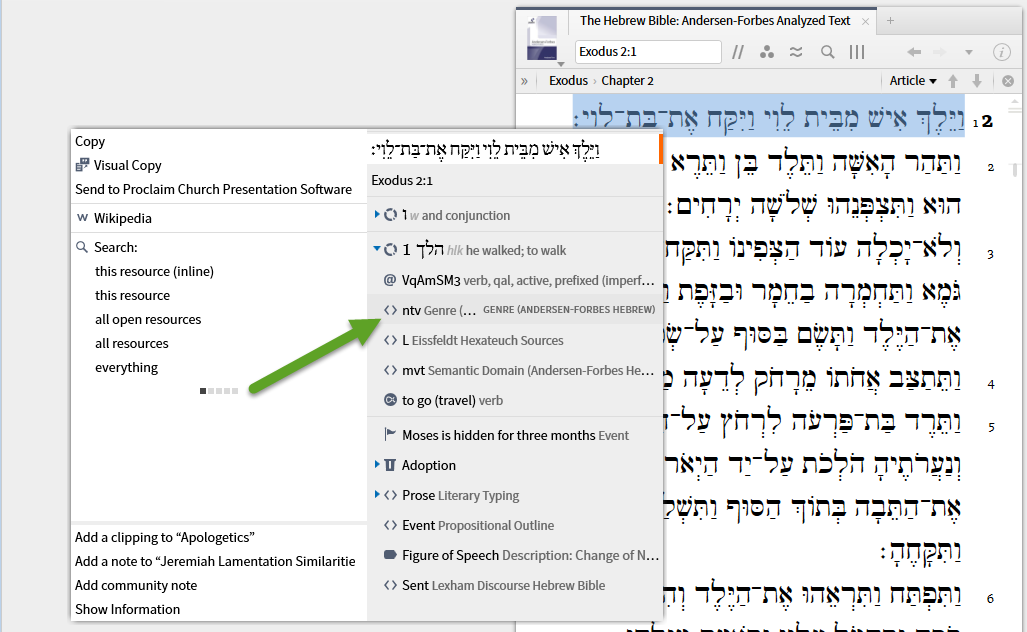The height and width of the screenshot is (632, 1027).
Task: Search all open resources
Action: click(x=148, y=320)
